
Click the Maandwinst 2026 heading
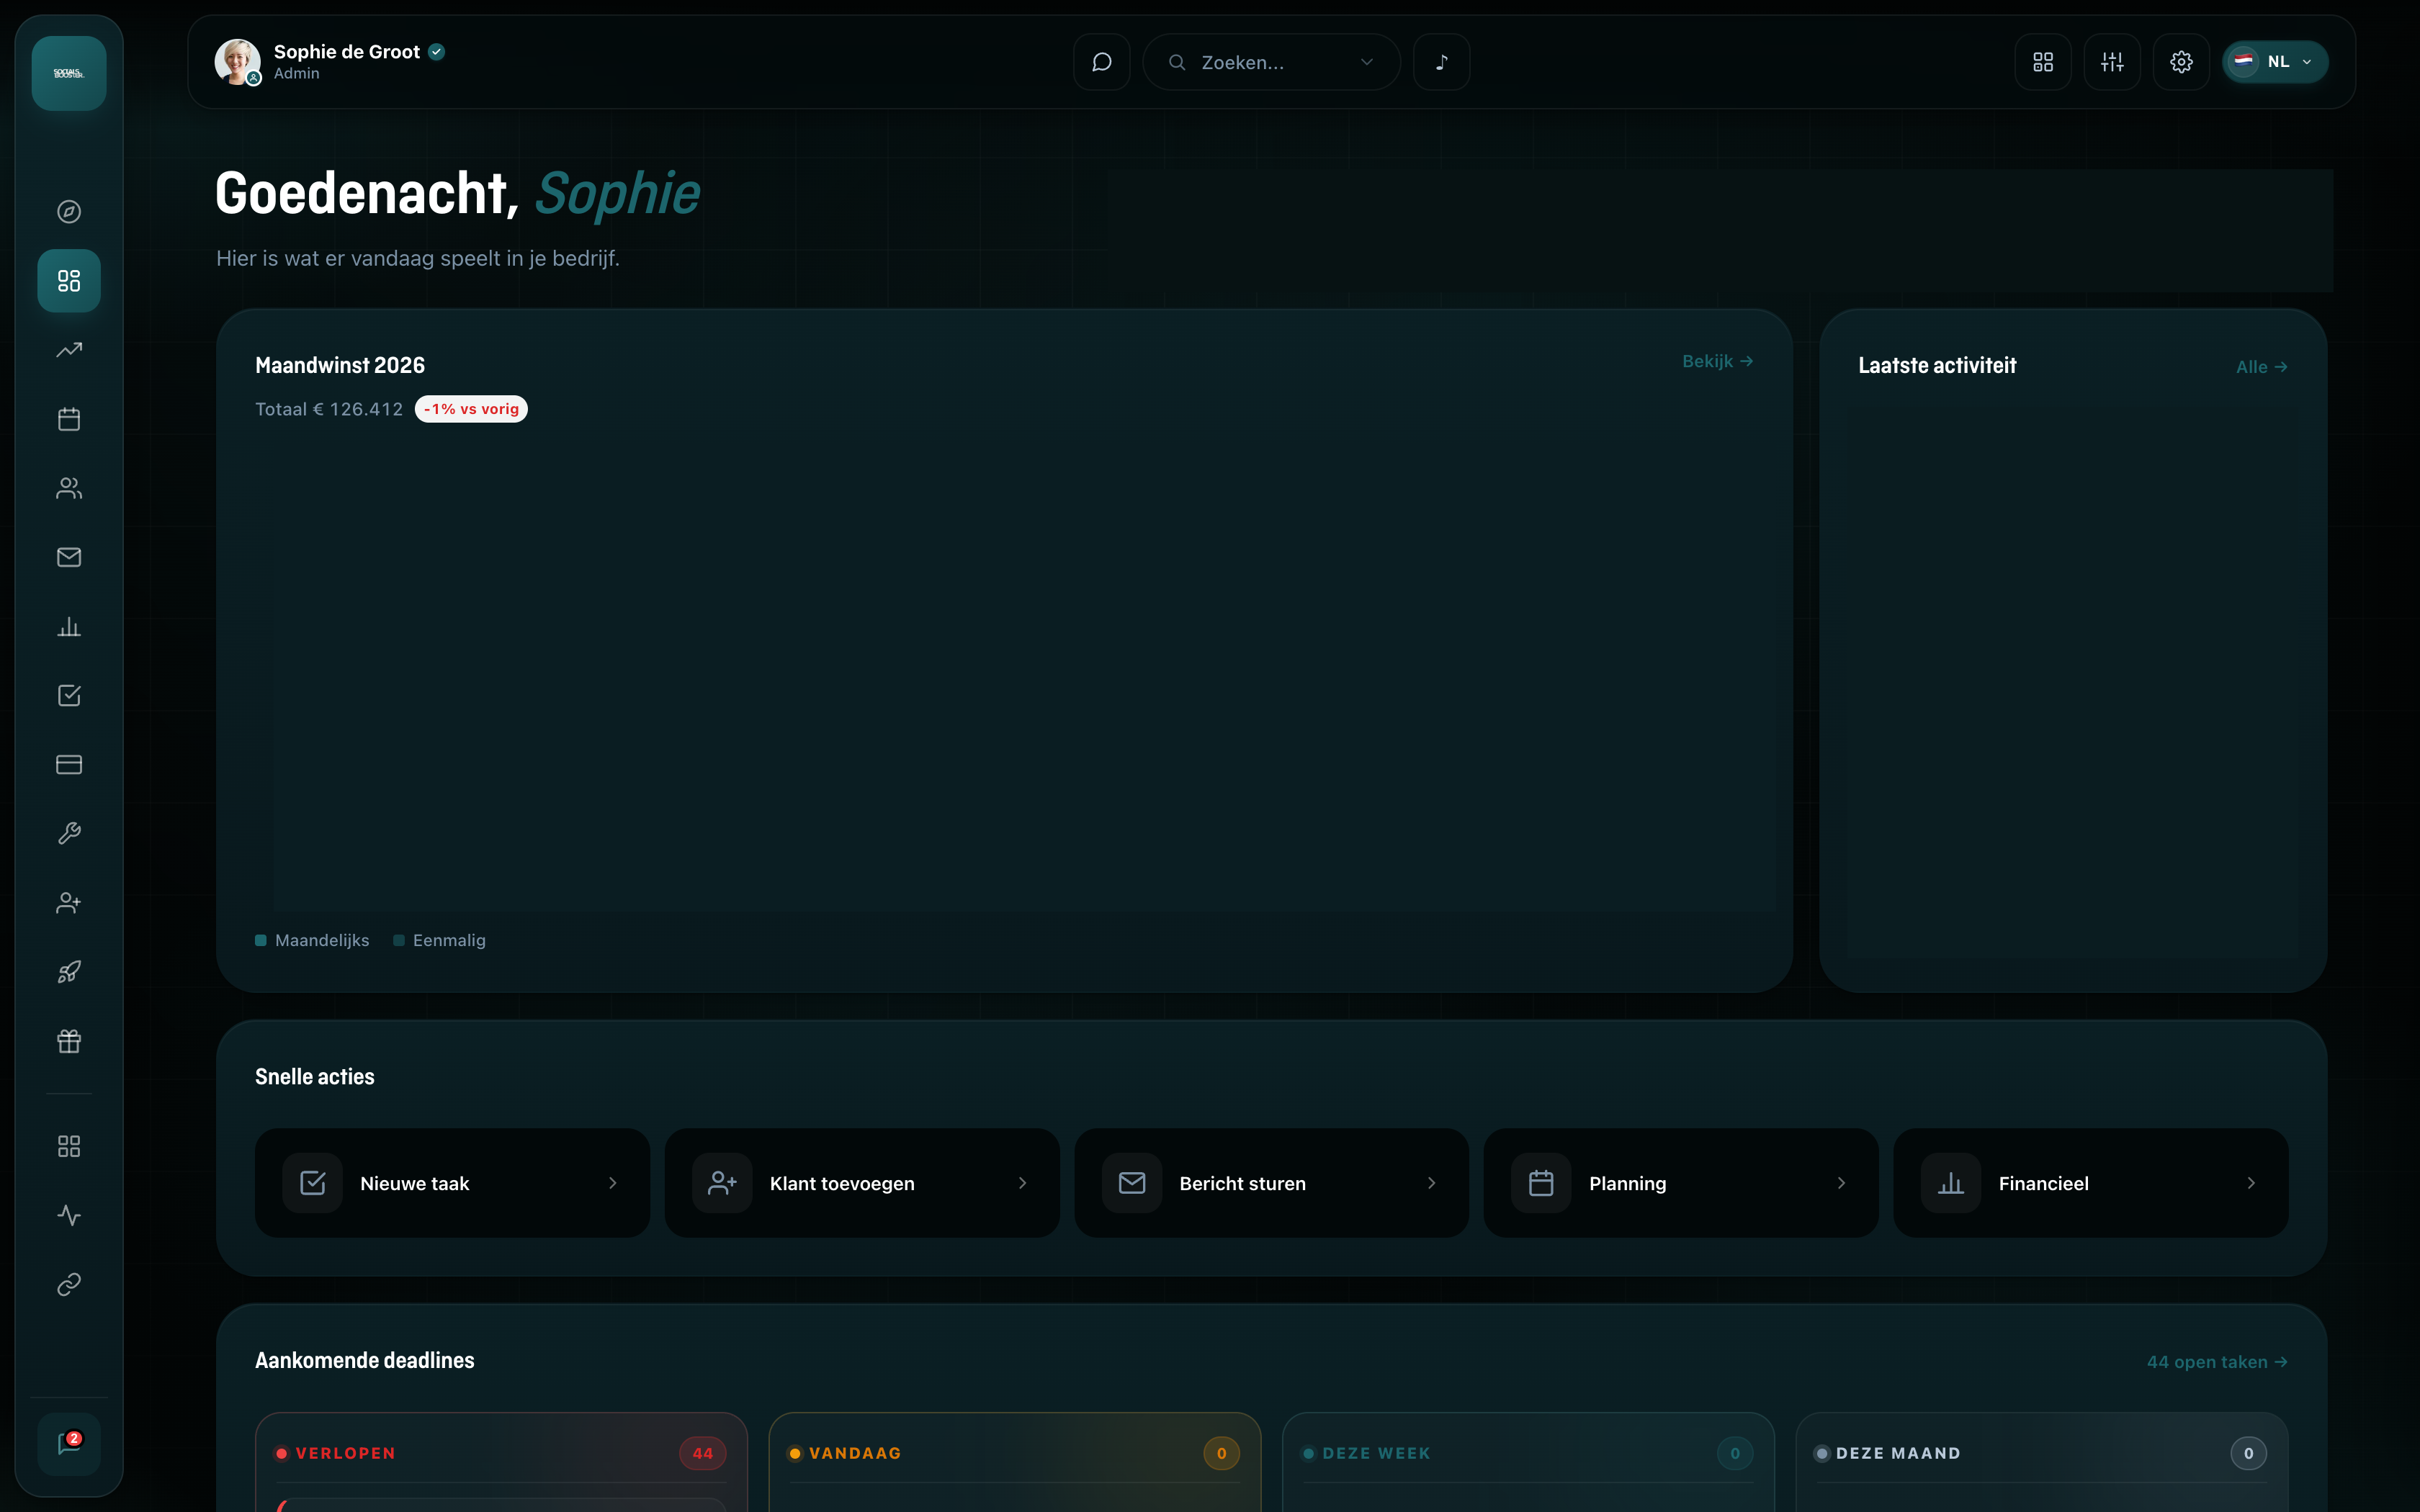[340, 365]
